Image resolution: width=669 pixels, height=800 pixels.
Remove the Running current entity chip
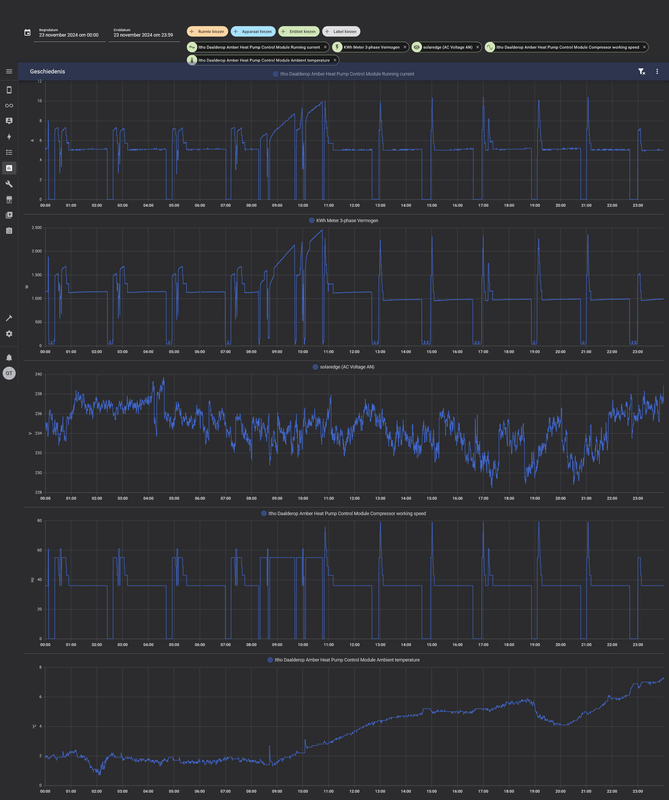(325, 47)
